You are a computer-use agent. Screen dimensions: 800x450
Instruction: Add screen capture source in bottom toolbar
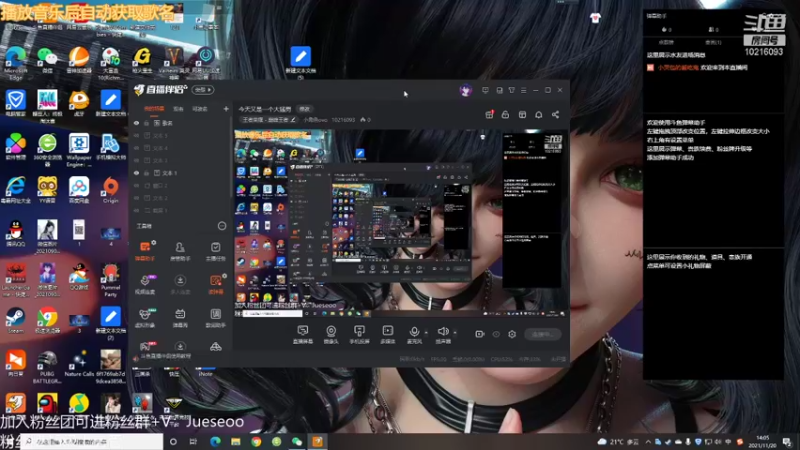(x=303, y=334)
